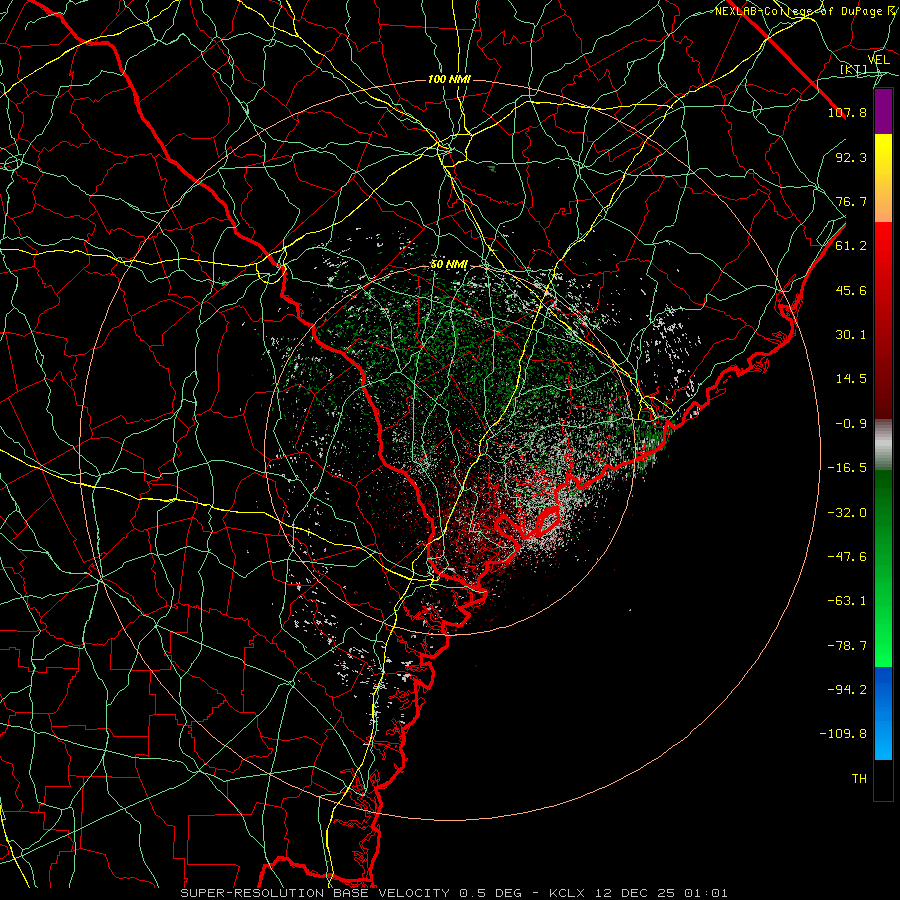Click the [KT] units label

click(x=854, y=69)
